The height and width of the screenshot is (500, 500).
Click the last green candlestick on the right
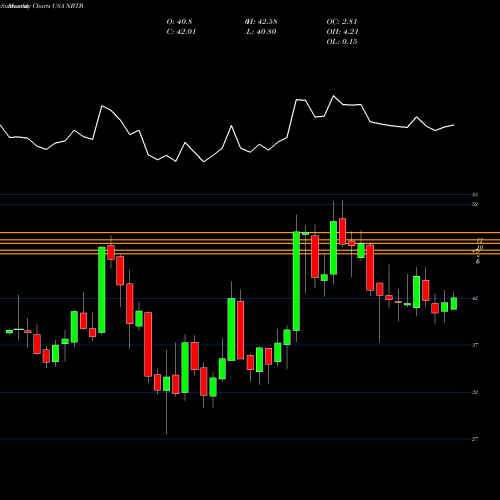(x=454, y=303)
